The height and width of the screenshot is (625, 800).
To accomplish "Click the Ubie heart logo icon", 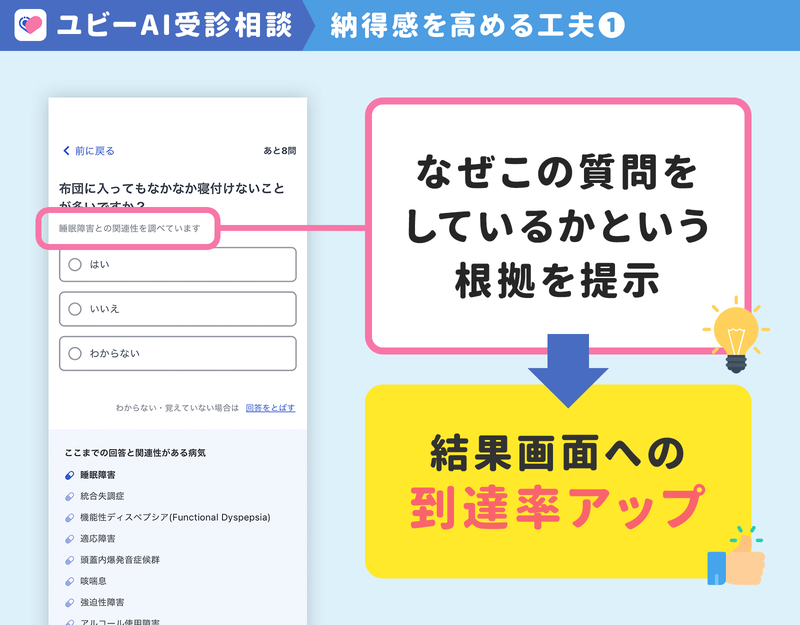I will pos(30,24).
